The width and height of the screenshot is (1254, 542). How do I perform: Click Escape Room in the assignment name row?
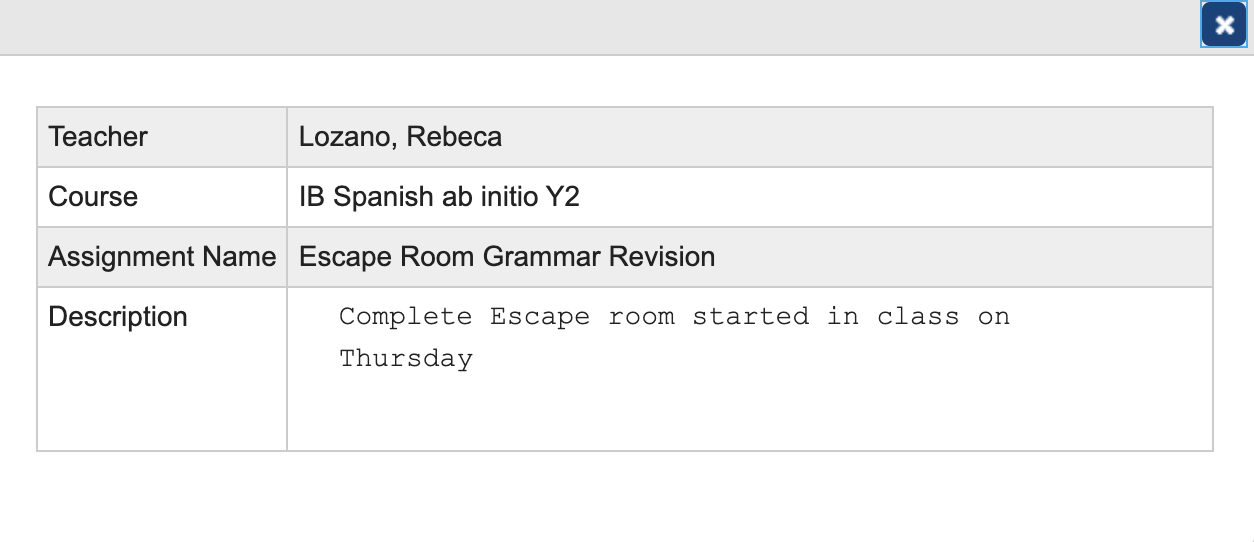[x=387, y=257]
